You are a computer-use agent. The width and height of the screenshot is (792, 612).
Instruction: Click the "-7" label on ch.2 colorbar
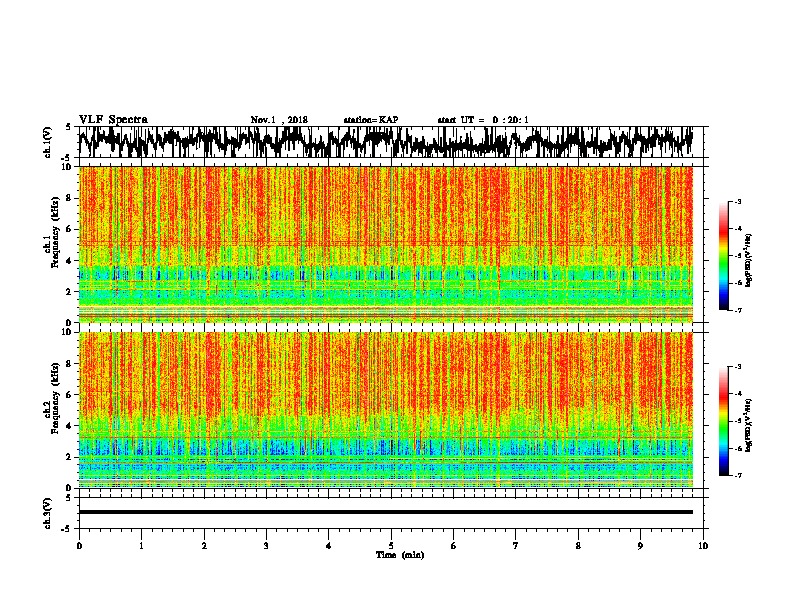(x=737, y=475)
